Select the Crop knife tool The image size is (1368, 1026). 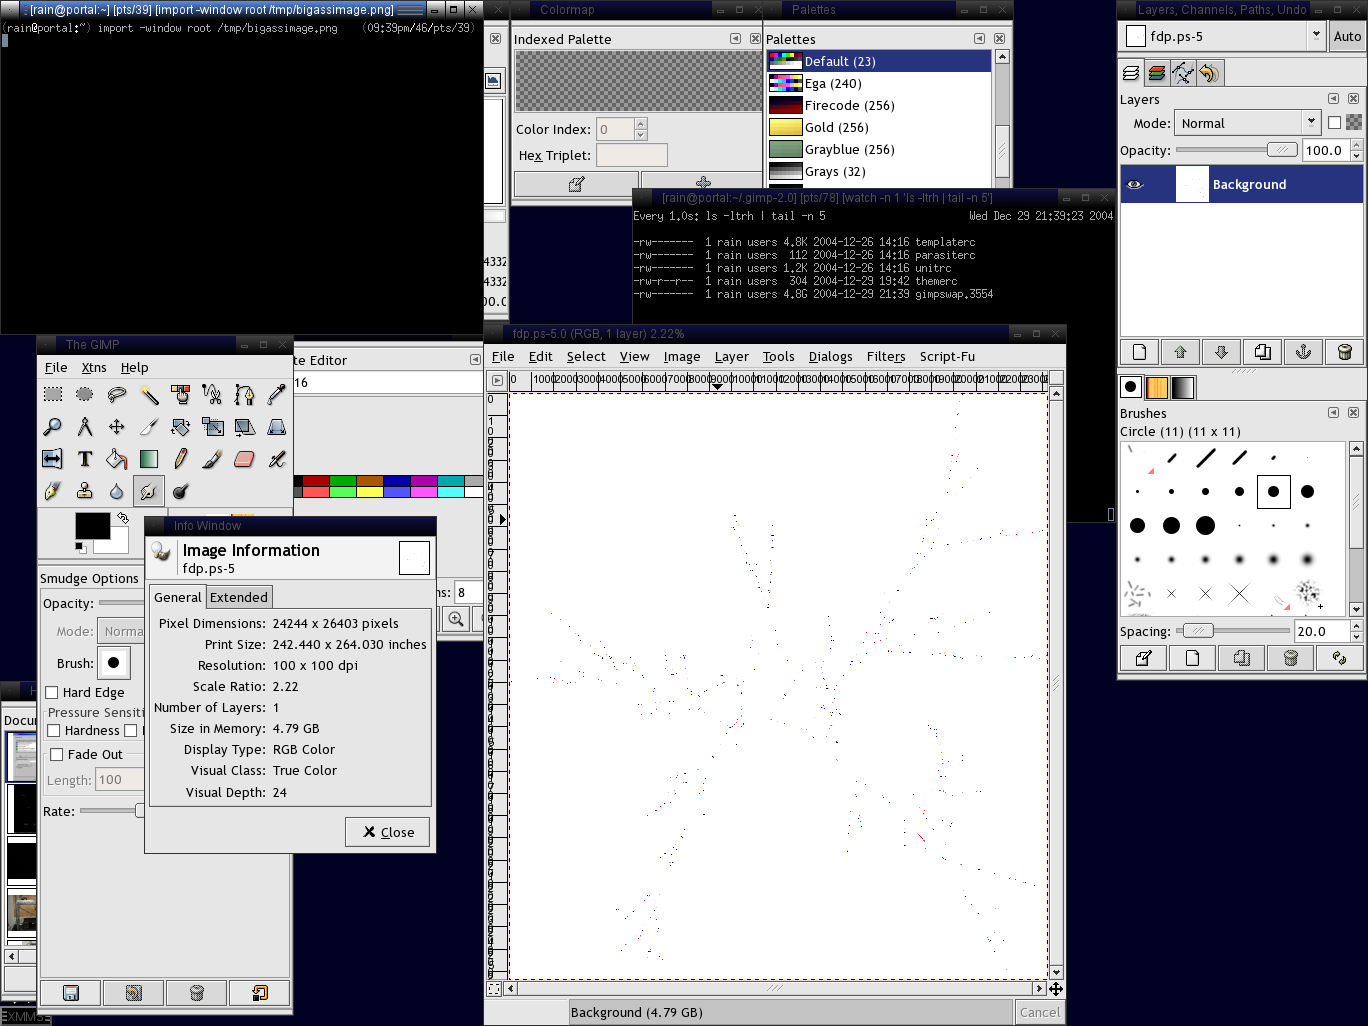(x=149, y=427)
